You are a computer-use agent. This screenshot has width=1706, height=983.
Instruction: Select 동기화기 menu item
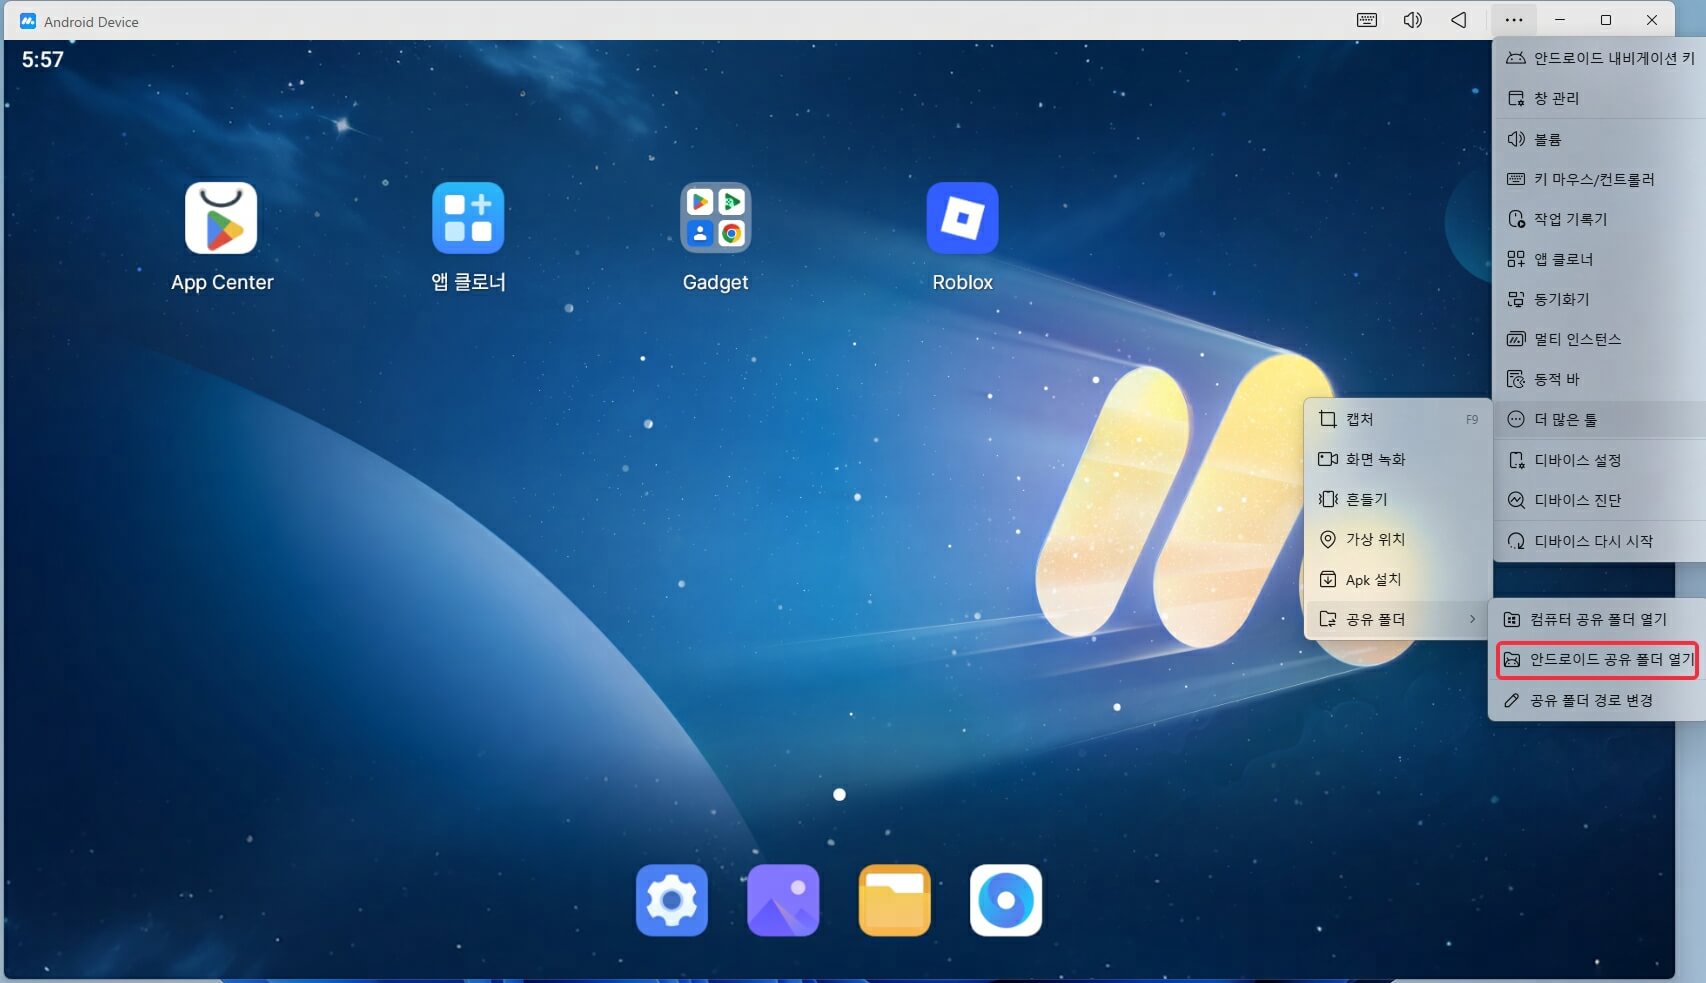click(1600, 299)
